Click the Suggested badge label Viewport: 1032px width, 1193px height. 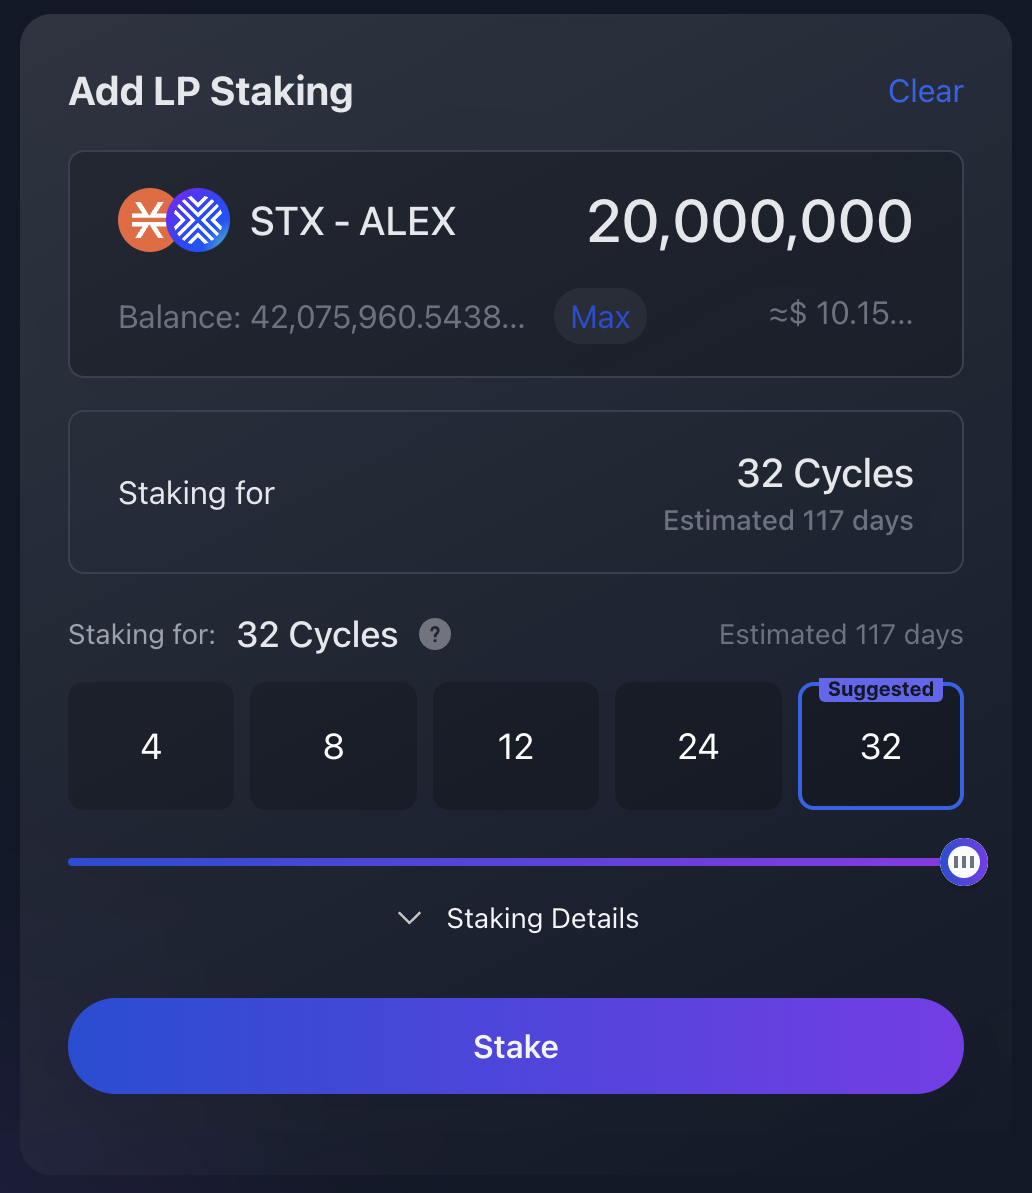881,689
